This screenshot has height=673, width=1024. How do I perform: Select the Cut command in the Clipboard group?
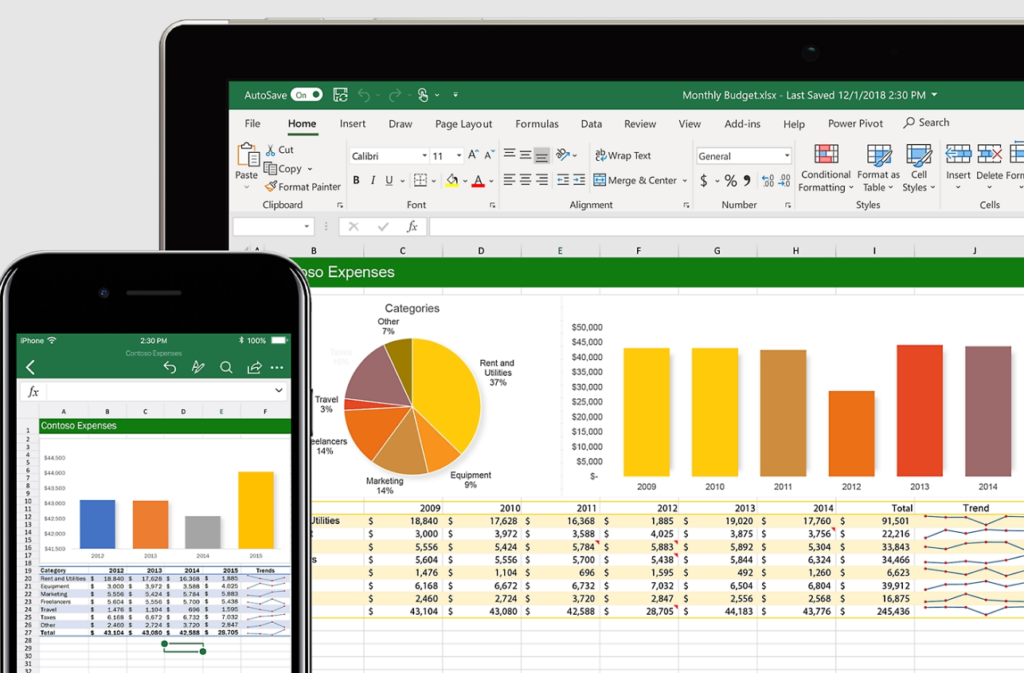tap(281, 149)
